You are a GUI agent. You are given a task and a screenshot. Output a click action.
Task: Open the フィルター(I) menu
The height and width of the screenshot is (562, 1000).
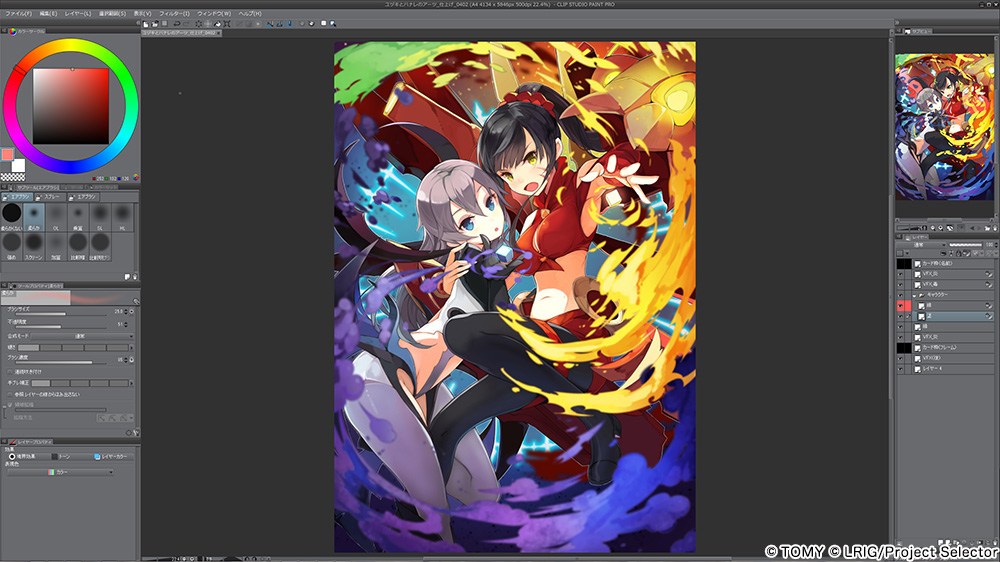174,13
